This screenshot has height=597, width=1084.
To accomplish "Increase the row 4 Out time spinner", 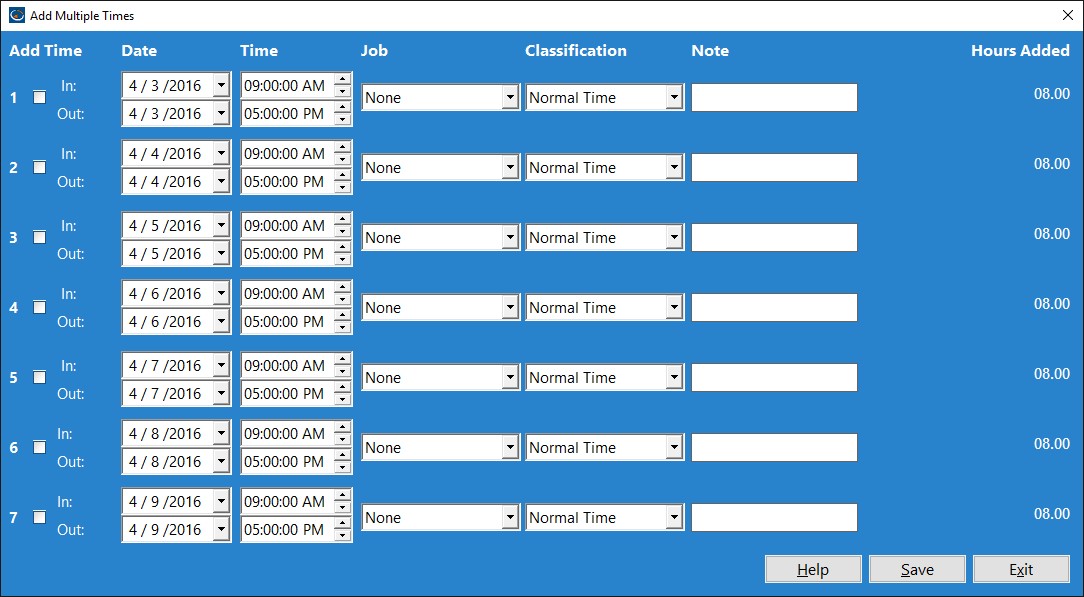I will point(342,315).
